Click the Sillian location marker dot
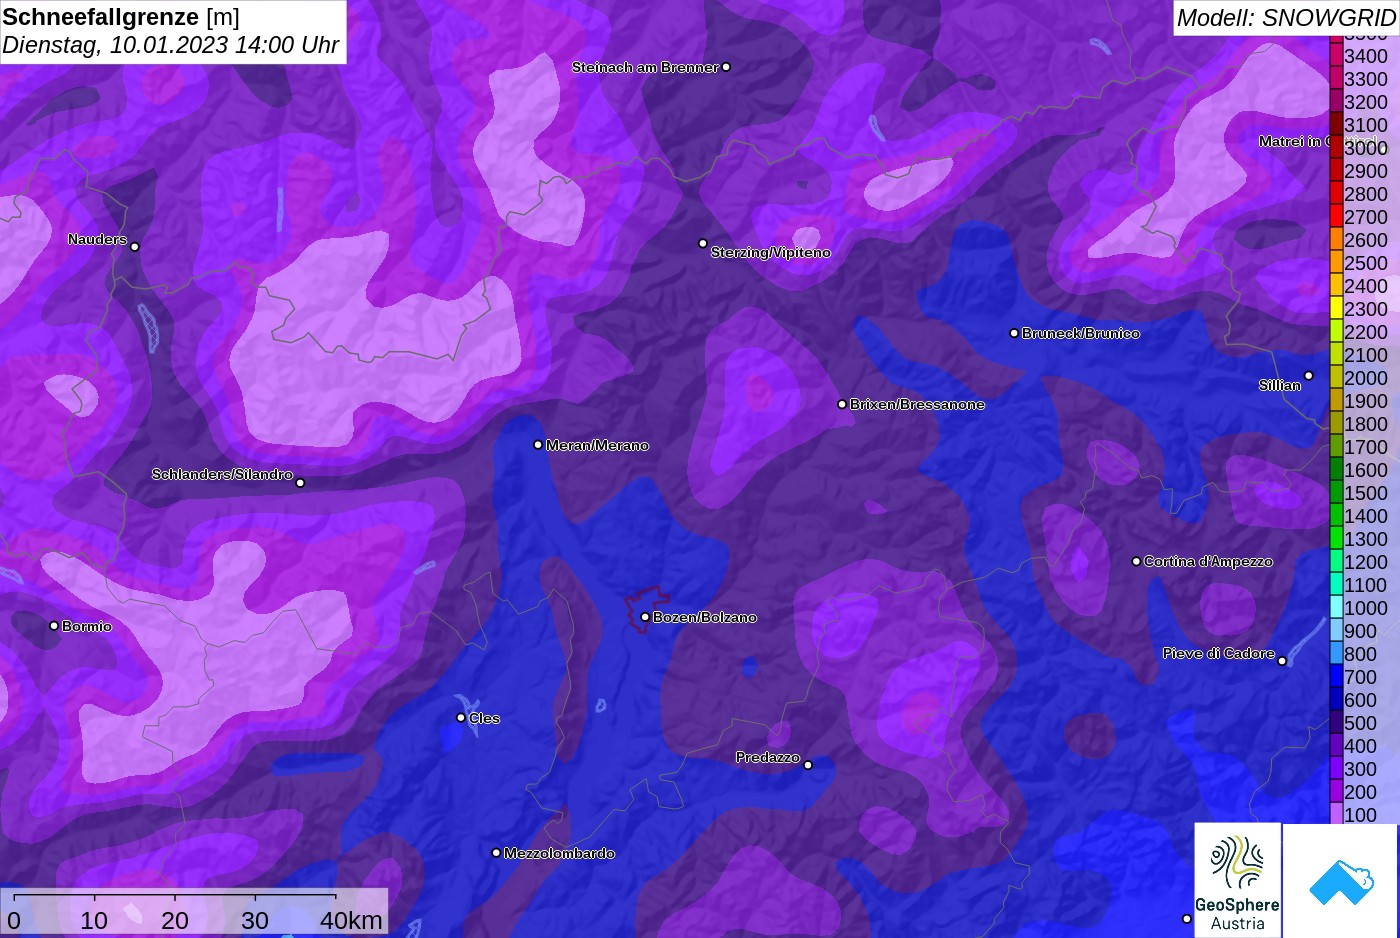1400x938 pixels. 1308,376
